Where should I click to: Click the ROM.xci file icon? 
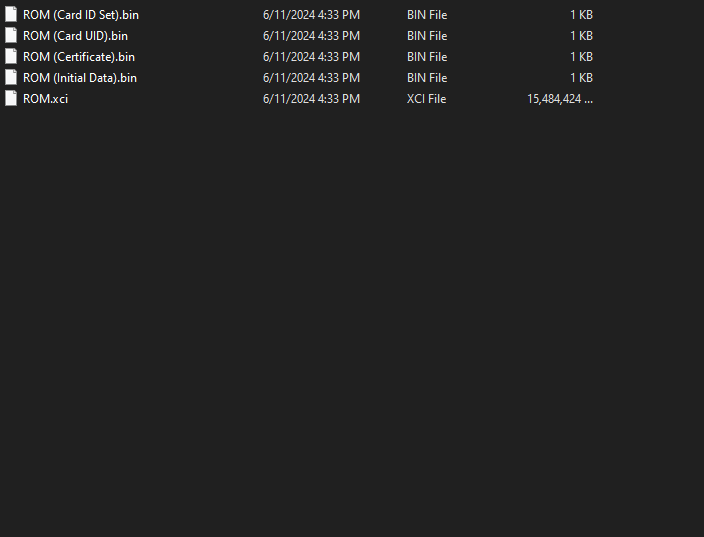point(11,99)
